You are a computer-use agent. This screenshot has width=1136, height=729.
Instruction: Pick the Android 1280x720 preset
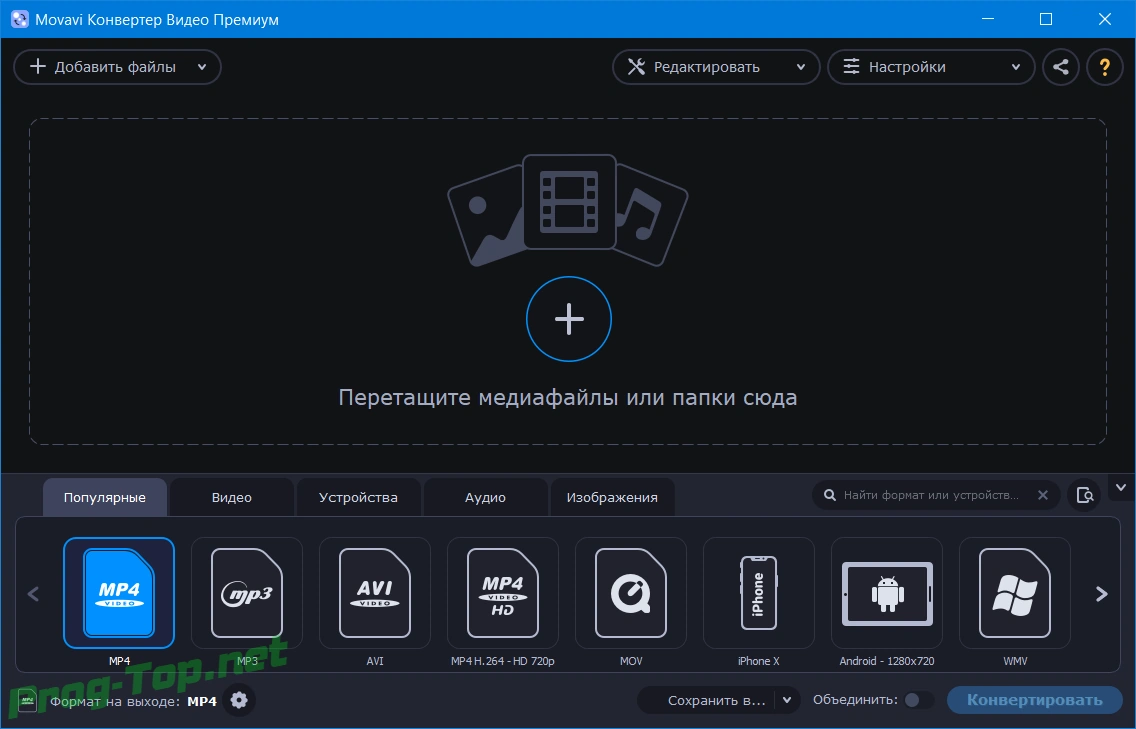[887, 593]
